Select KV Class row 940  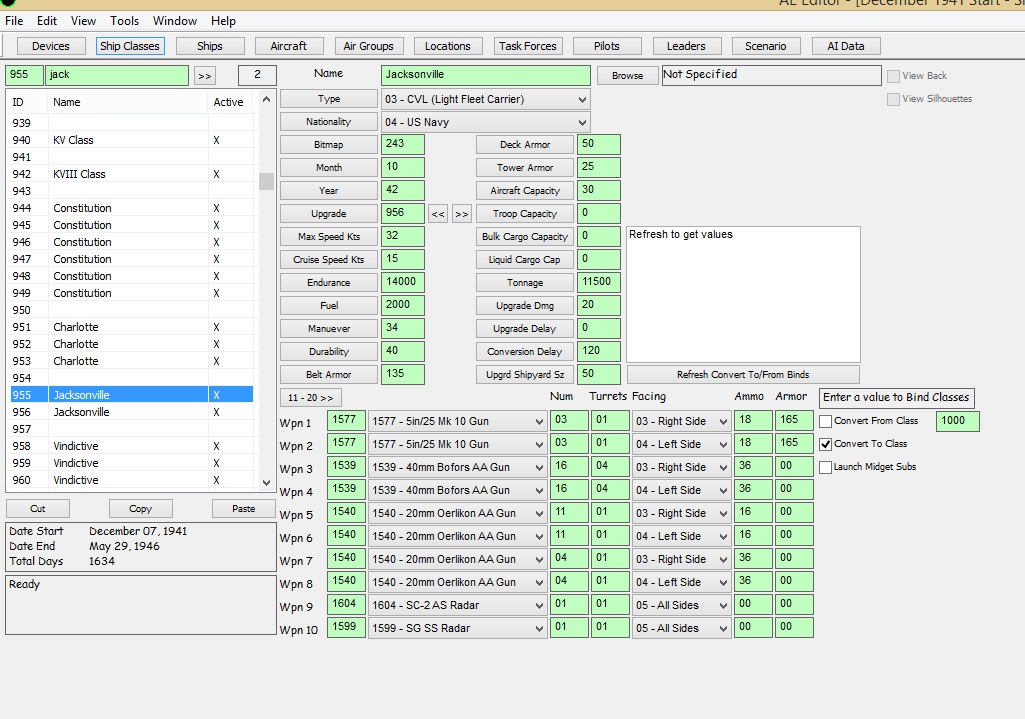pos(131,140)
